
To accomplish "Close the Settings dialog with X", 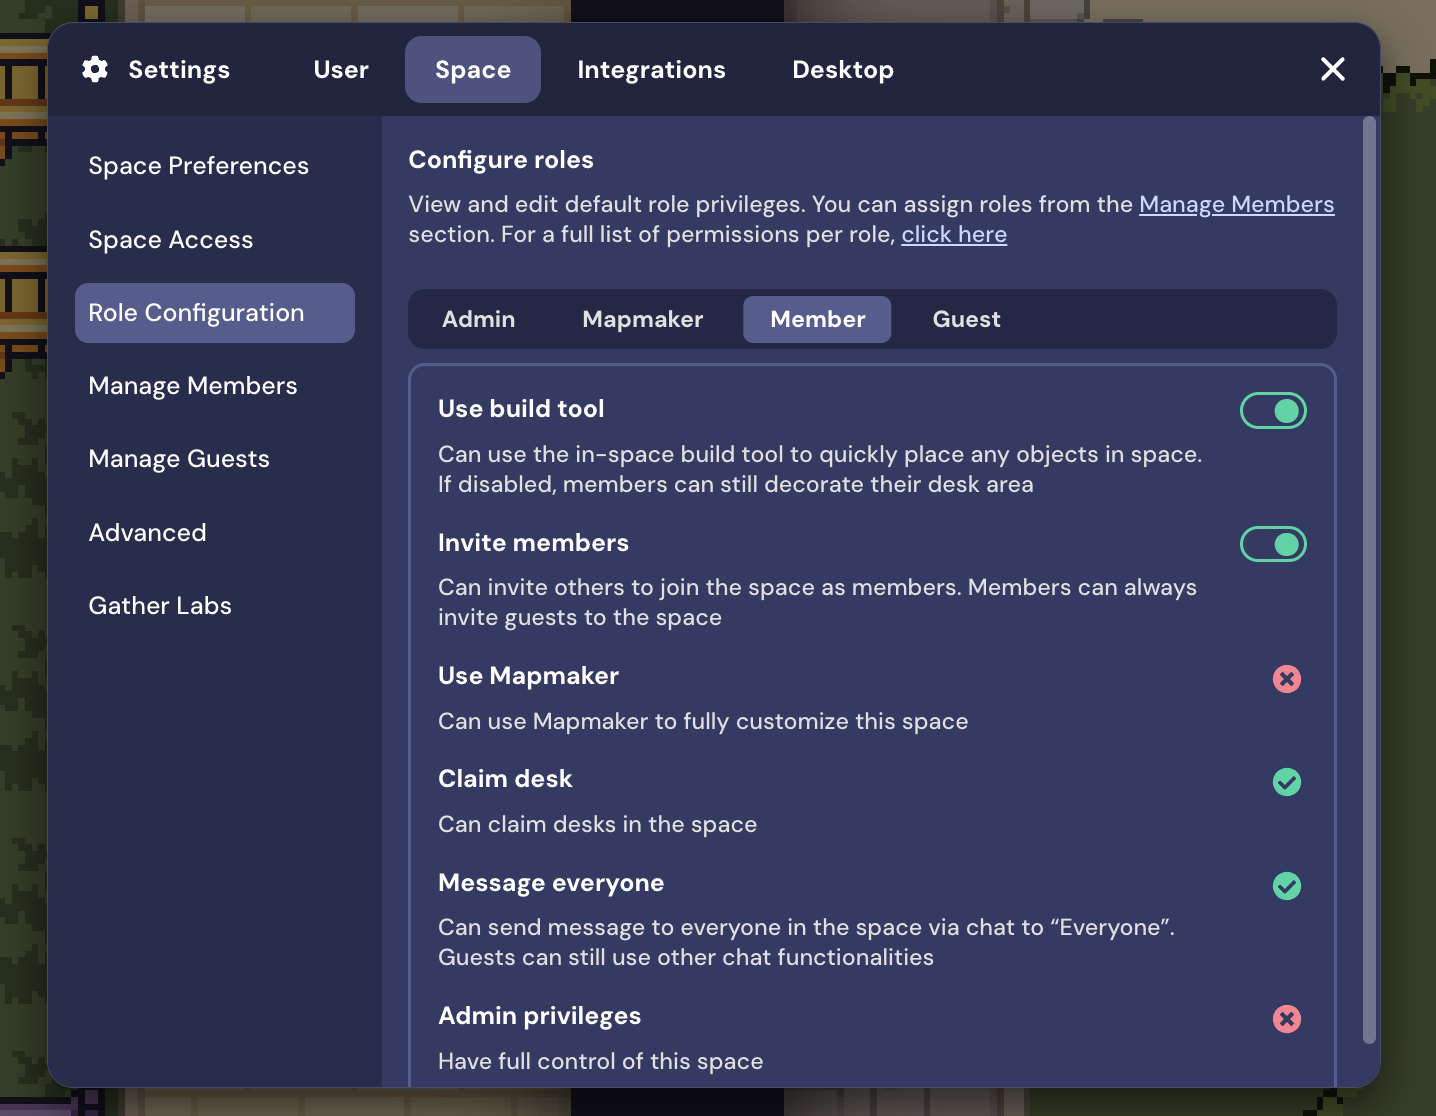I will [x=1332, y=69].
